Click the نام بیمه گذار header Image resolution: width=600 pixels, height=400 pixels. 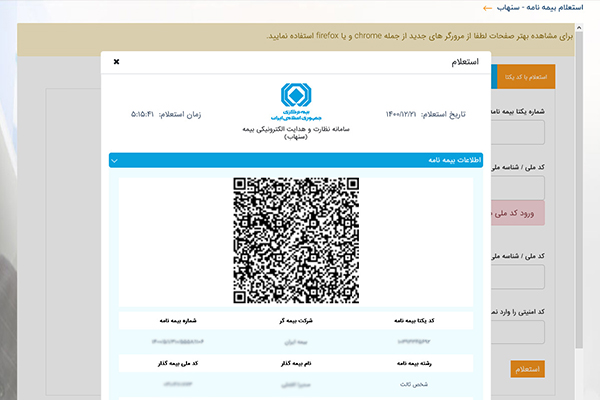(296, 363)
